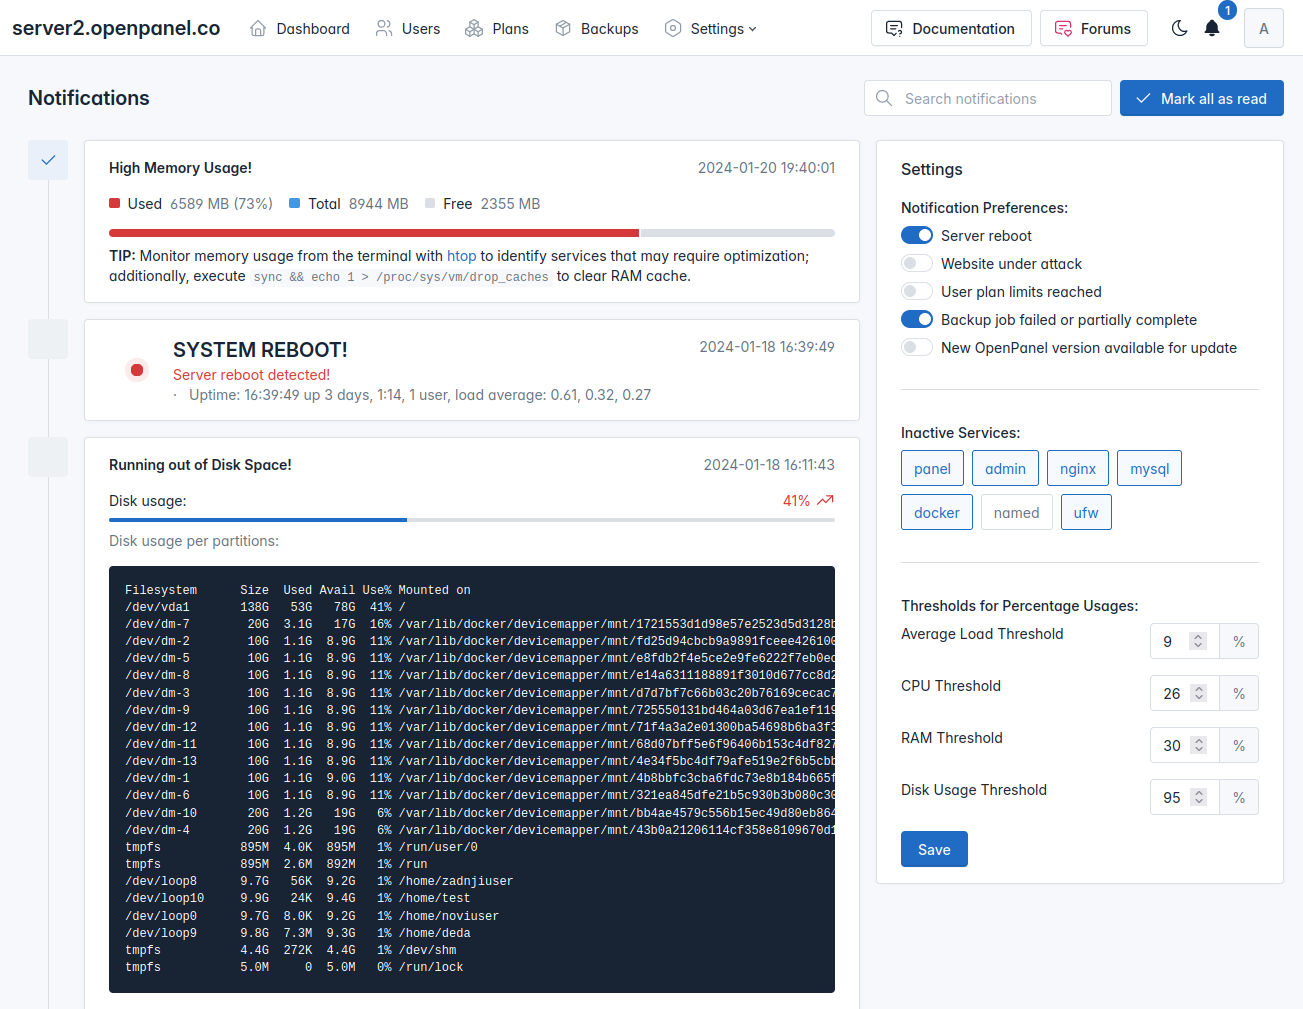
Task: Click the Backups cube icon
Action: pos(563,28)
